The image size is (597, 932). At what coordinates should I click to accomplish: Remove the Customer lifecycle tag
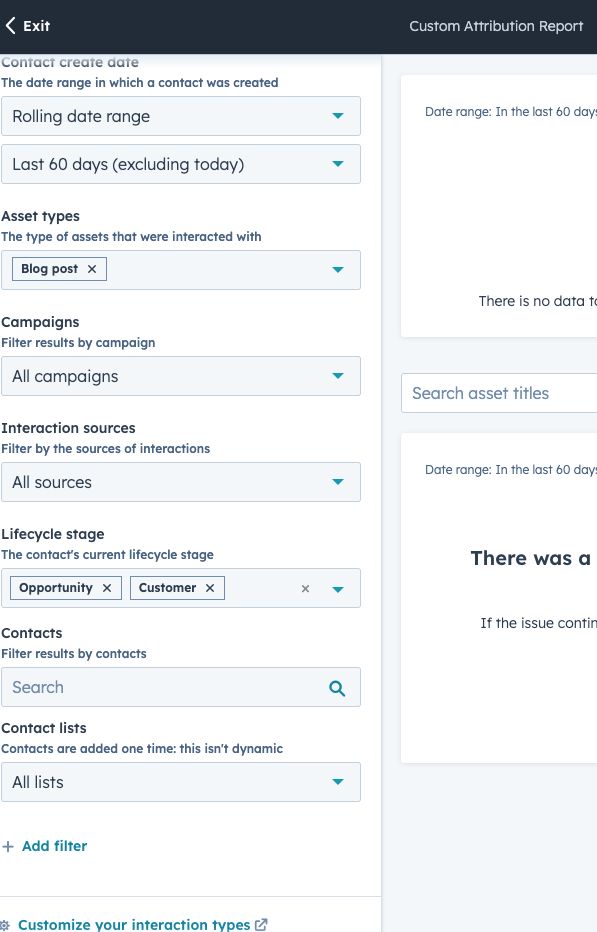pos(210,588)
